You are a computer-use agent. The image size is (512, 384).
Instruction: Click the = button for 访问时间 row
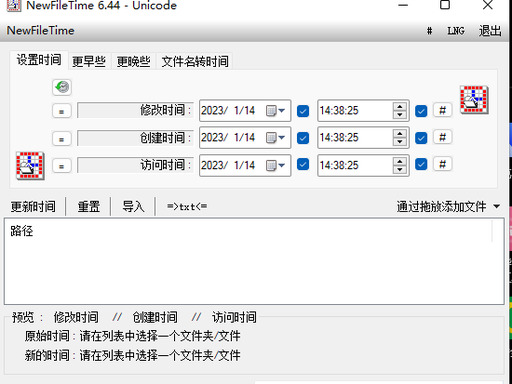(62, 166)
